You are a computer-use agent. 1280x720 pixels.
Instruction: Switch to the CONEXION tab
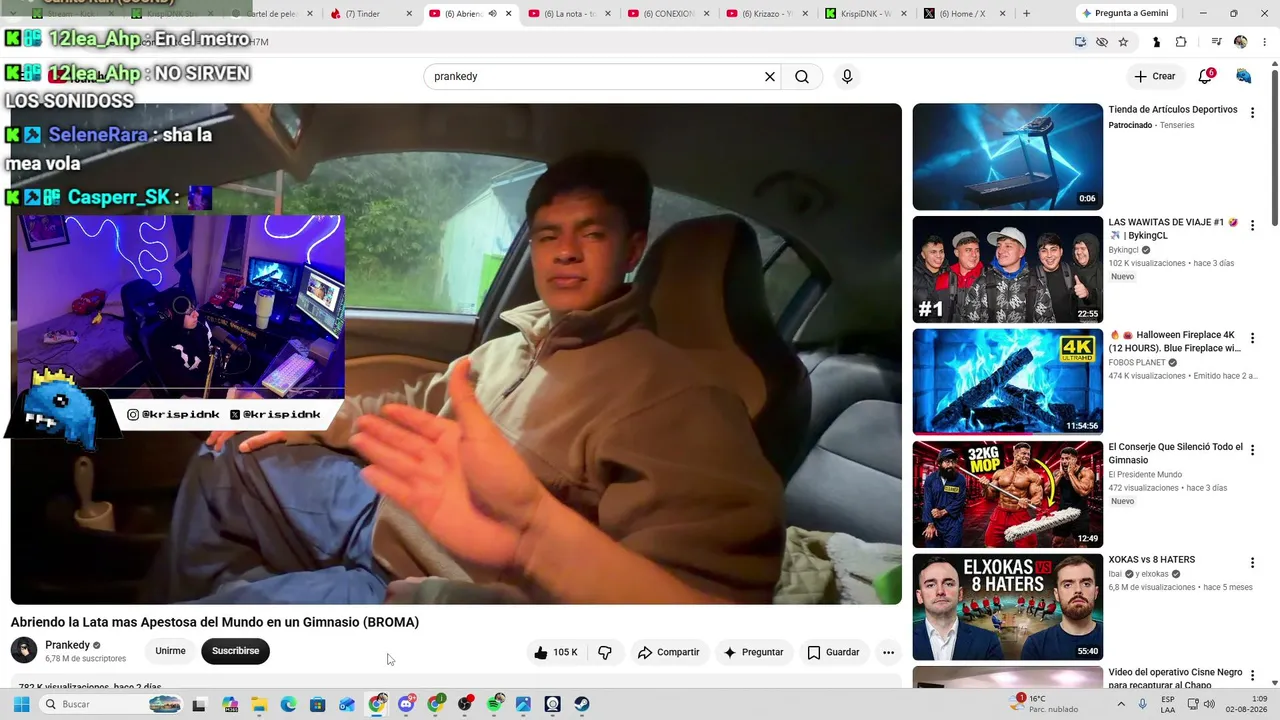click(x=667, y=14)
